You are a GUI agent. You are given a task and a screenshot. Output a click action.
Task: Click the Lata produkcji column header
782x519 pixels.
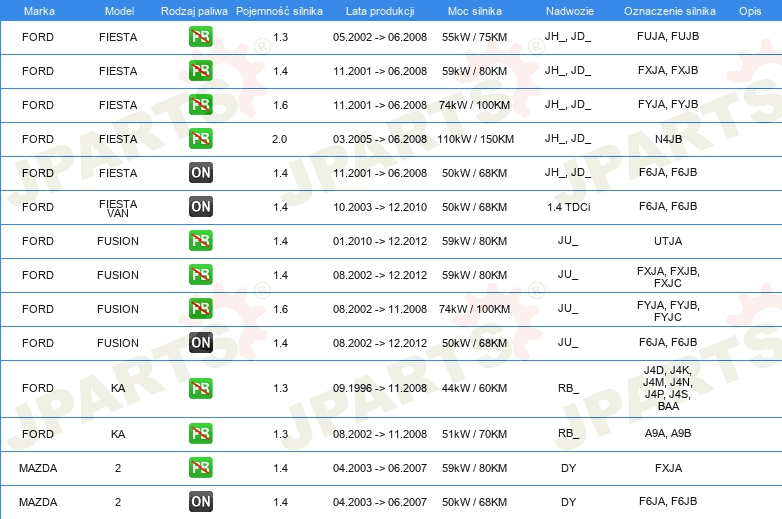[380, 11]
